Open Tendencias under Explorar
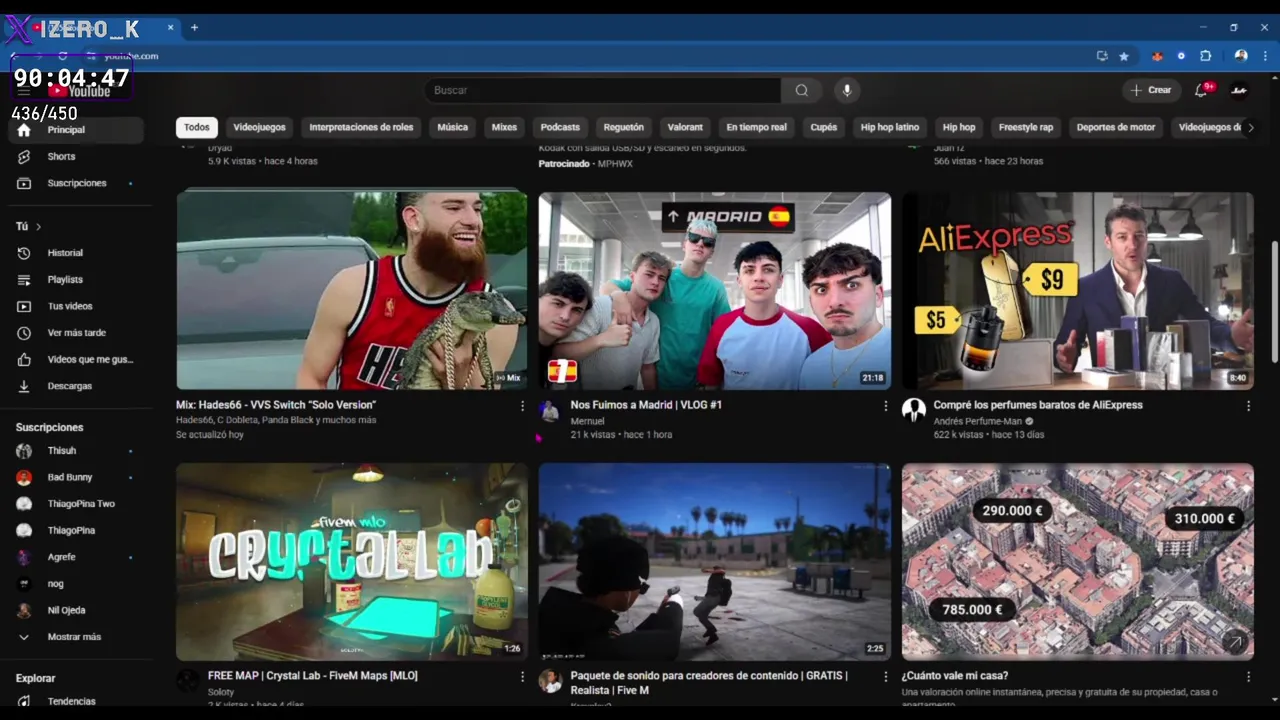 [x=72, y=702]
